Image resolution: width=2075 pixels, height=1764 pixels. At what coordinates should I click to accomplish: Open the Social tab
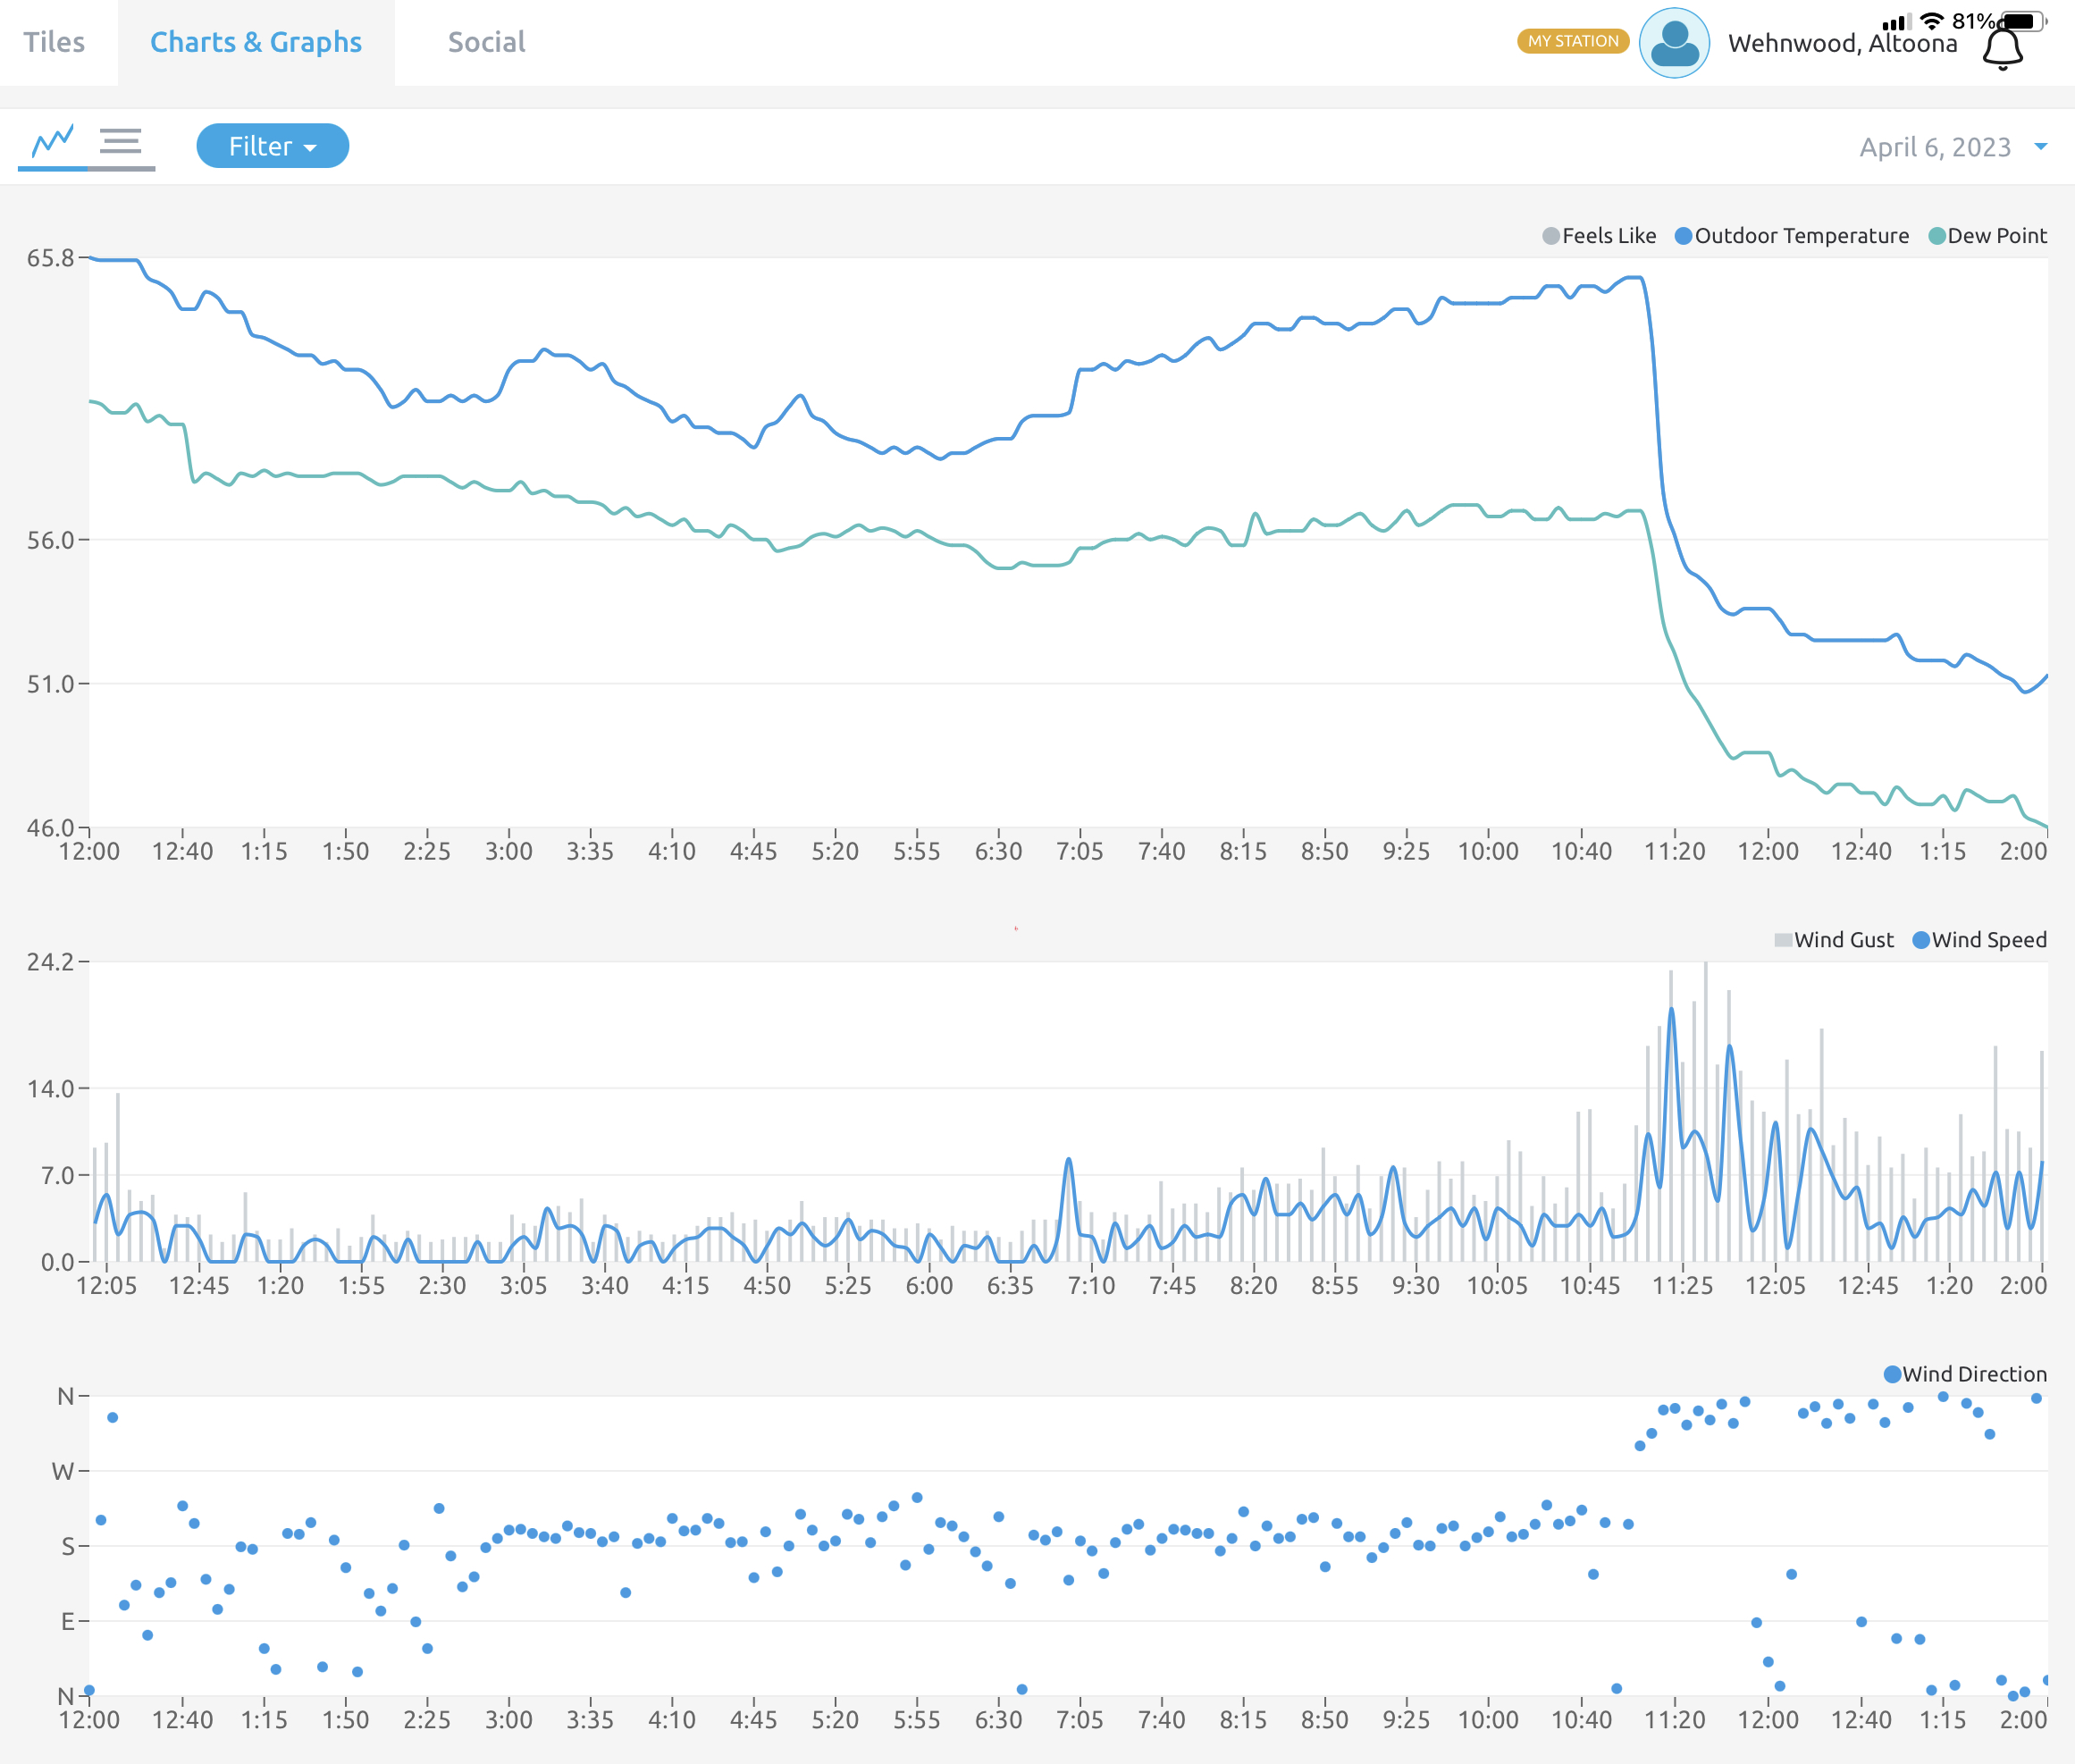point(486,42)
